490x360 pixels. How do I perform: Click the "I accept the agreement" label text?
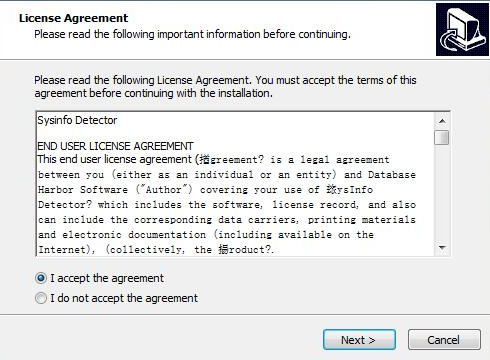click(x=107, y=278)
